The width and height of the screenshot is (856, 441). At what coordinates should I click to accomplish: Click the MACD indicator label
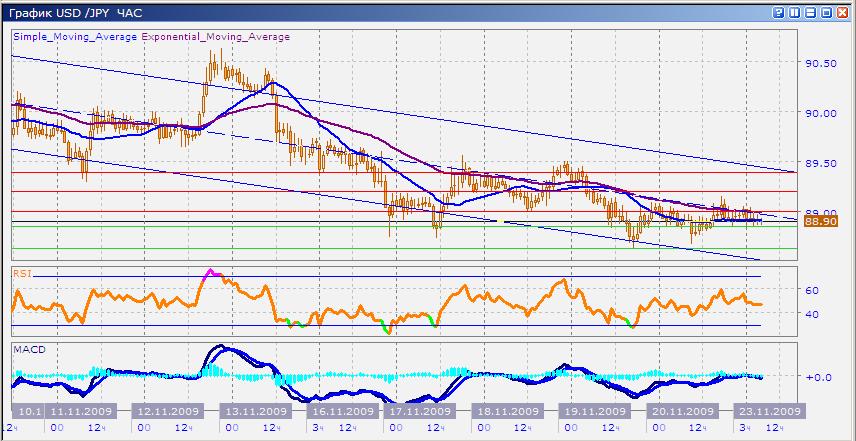pos(29,349)
